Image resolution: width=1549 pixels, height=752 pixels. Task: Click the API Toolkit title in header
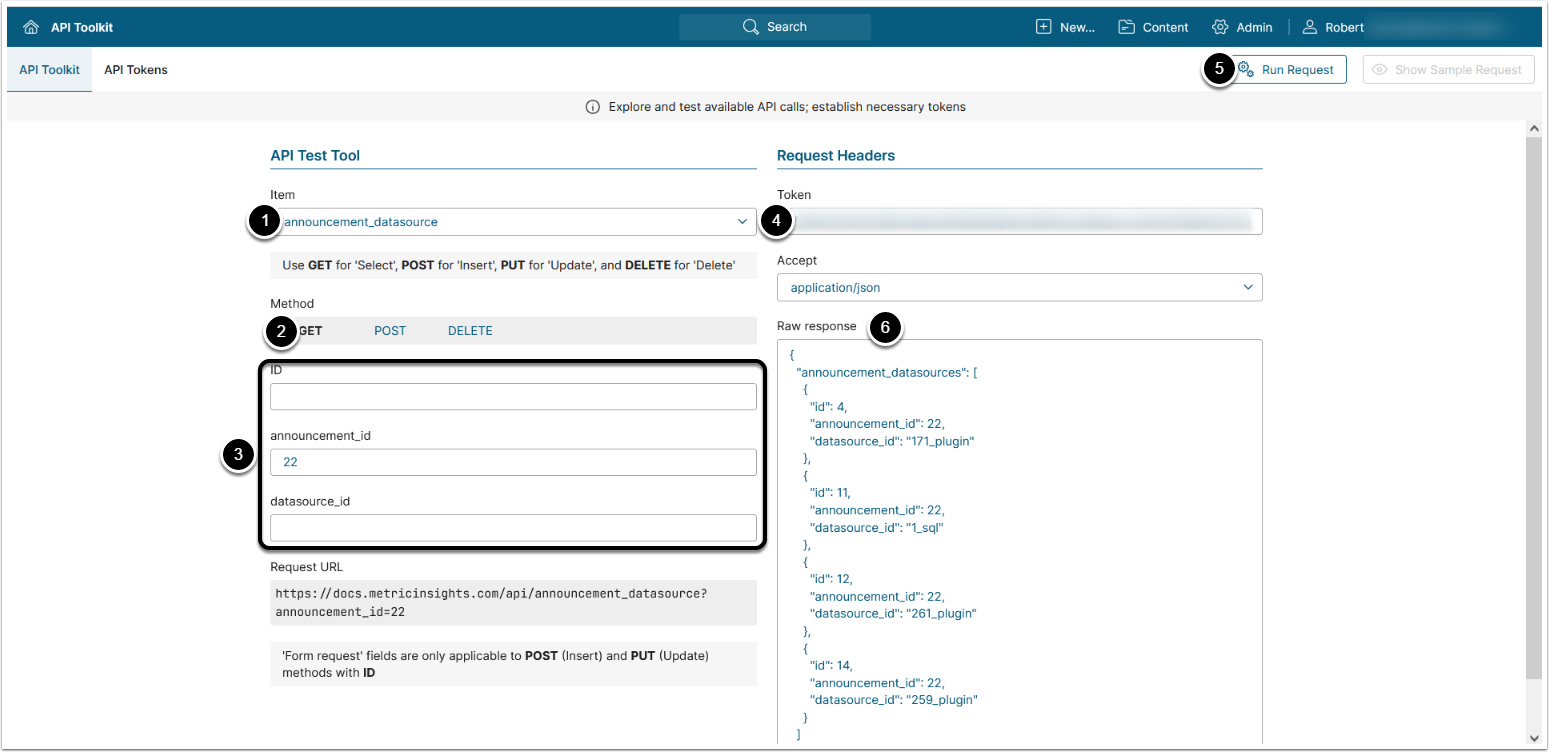pyautogui.click(x=82, y=27)
